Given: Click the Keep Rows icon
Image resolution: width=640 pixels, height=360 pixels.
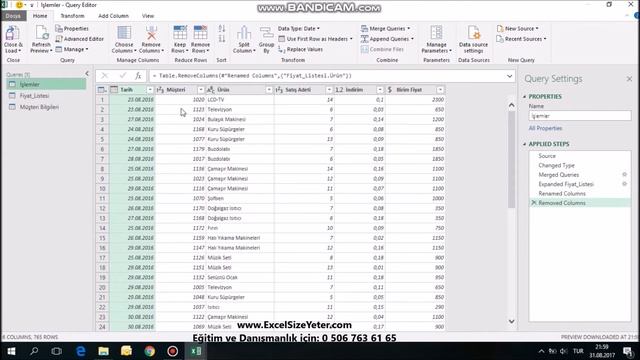Looking at the screenshot, I should click(x=180, y=33).
